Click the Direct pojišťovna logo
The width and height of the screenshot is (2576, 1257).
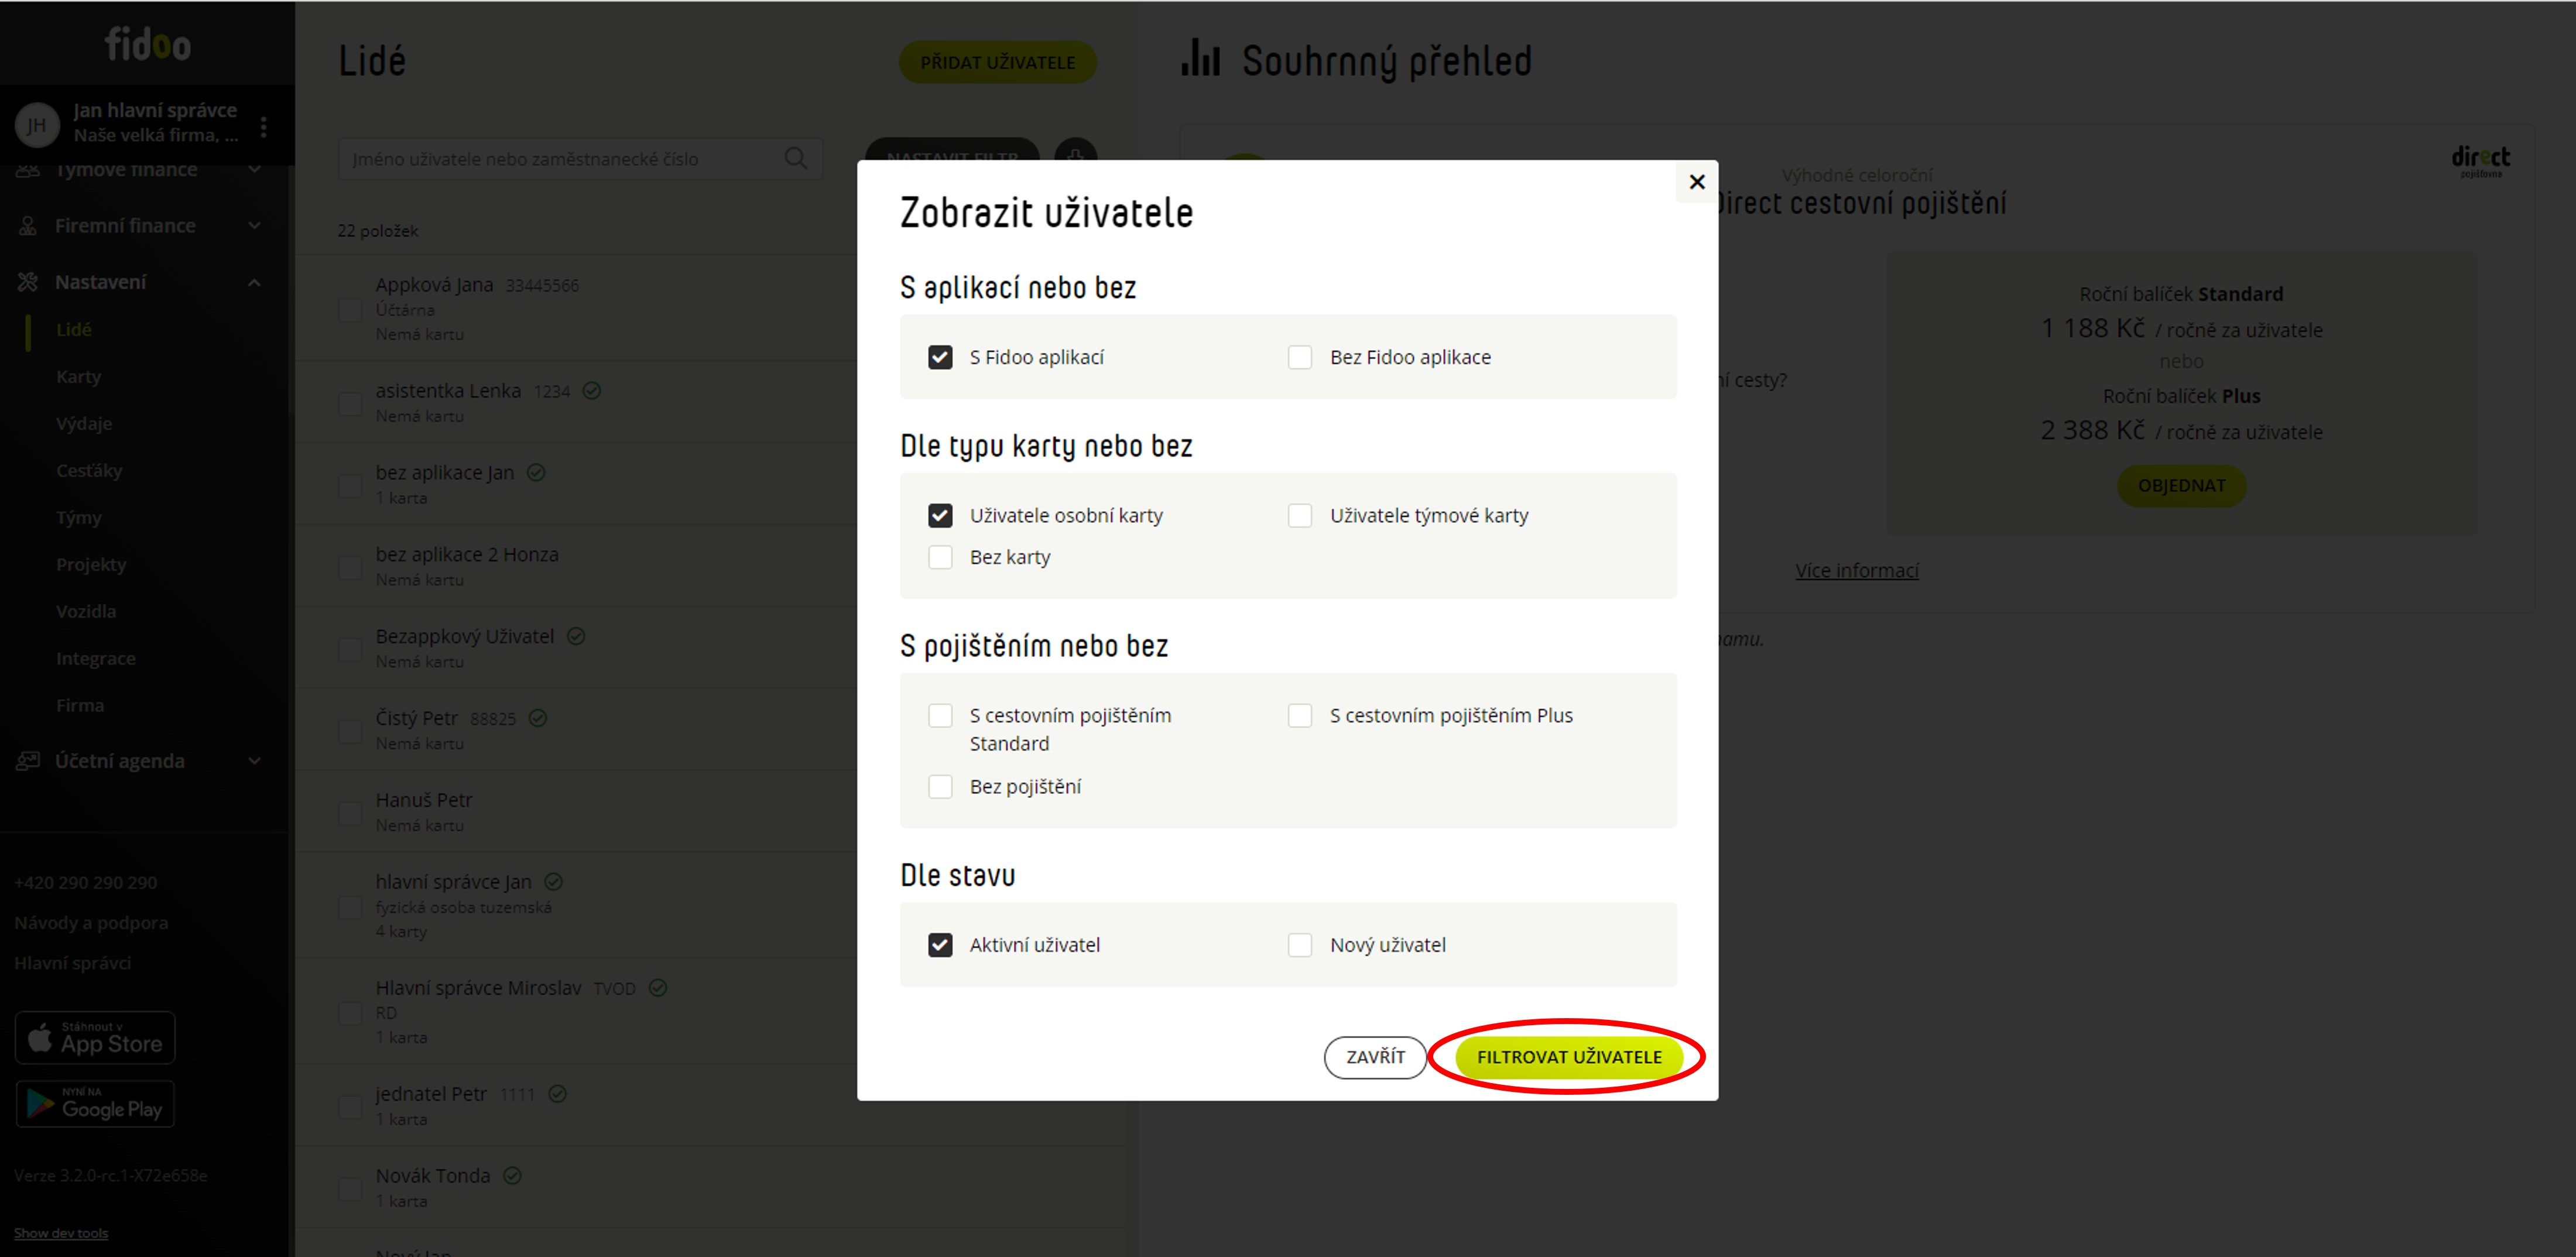pyautogui.click(x=2480, y=160)
